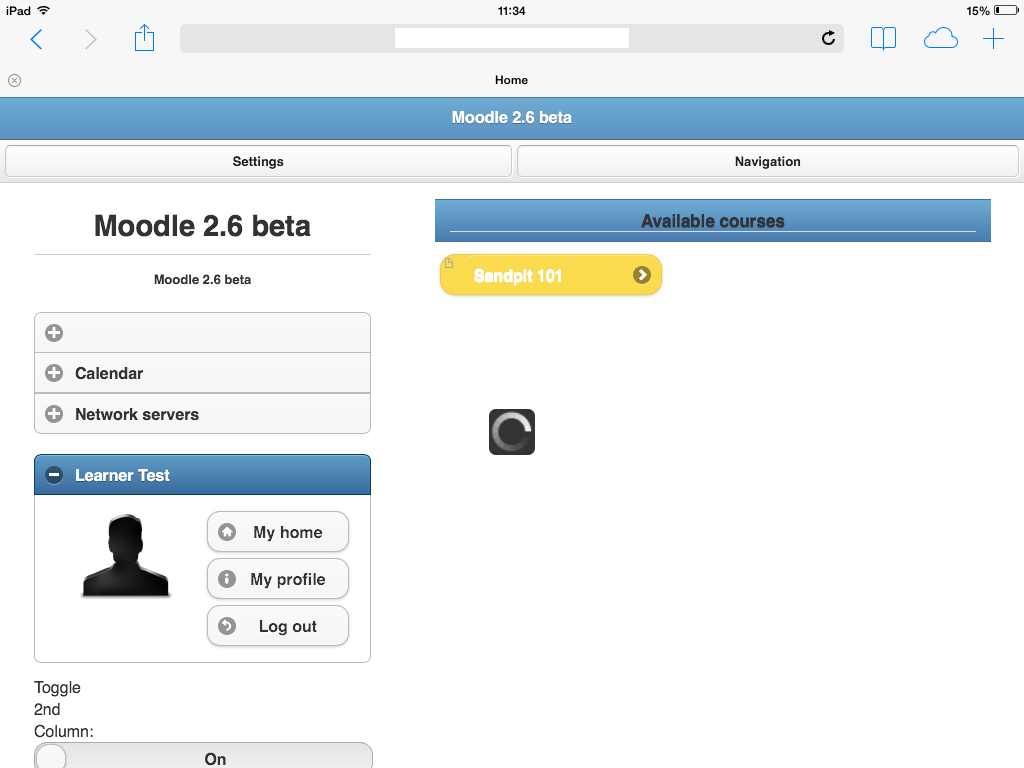Tap the Wi-Fi icon in status bar
Viewport: 1024px width, 768px height.
click(43, 10)
